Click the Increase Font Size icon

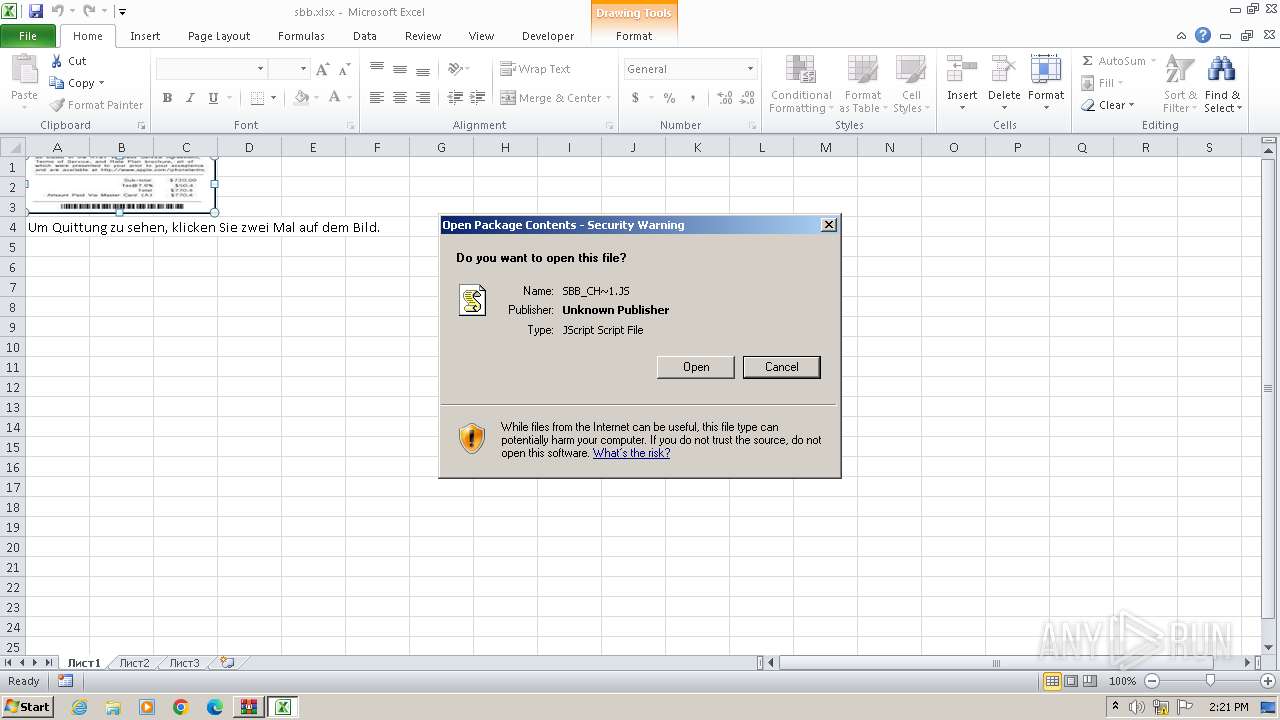tap(322, 69)
